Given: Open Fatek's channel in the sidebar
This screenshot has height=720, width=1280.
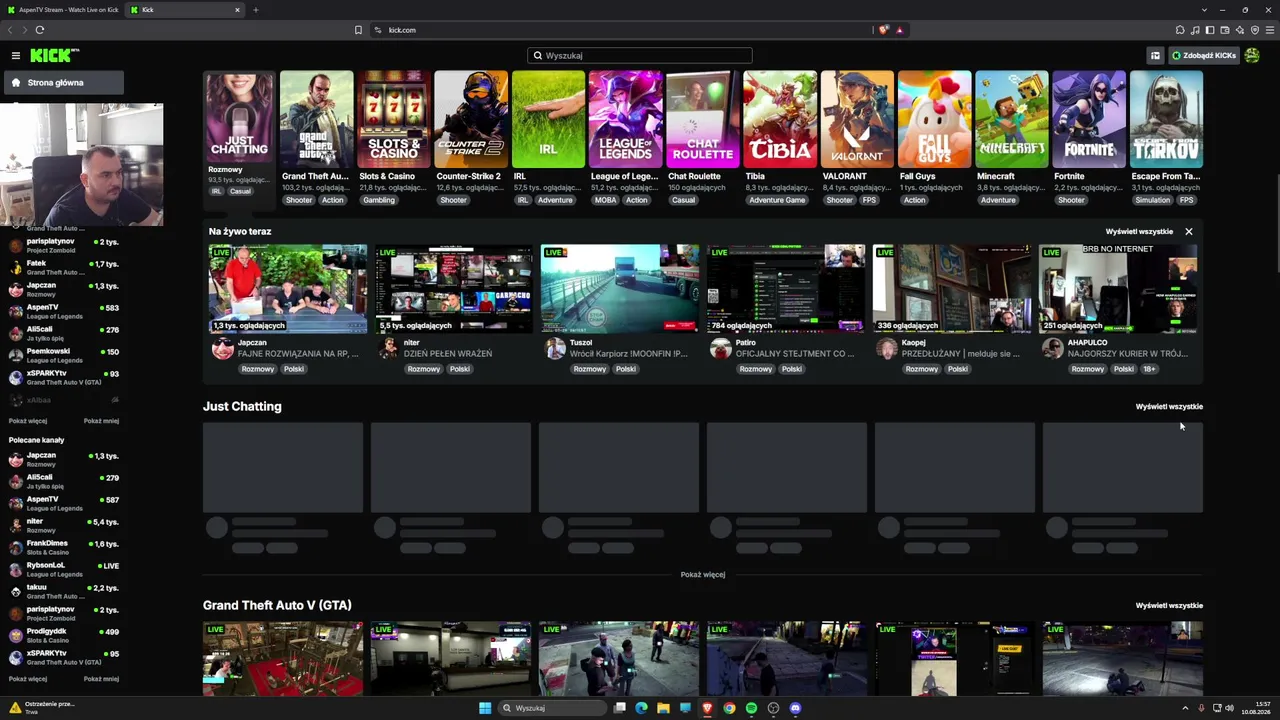Looking at the screenshot, I should (x=64, y=267).
